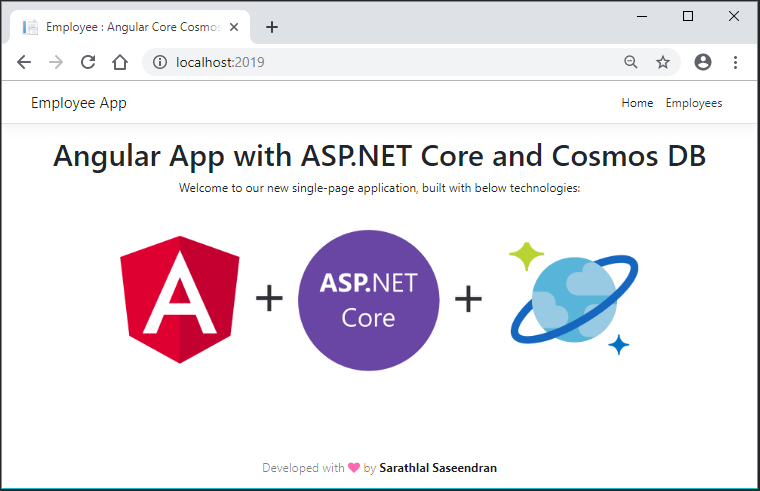Click the browser forward arrow

pos(56,62)
